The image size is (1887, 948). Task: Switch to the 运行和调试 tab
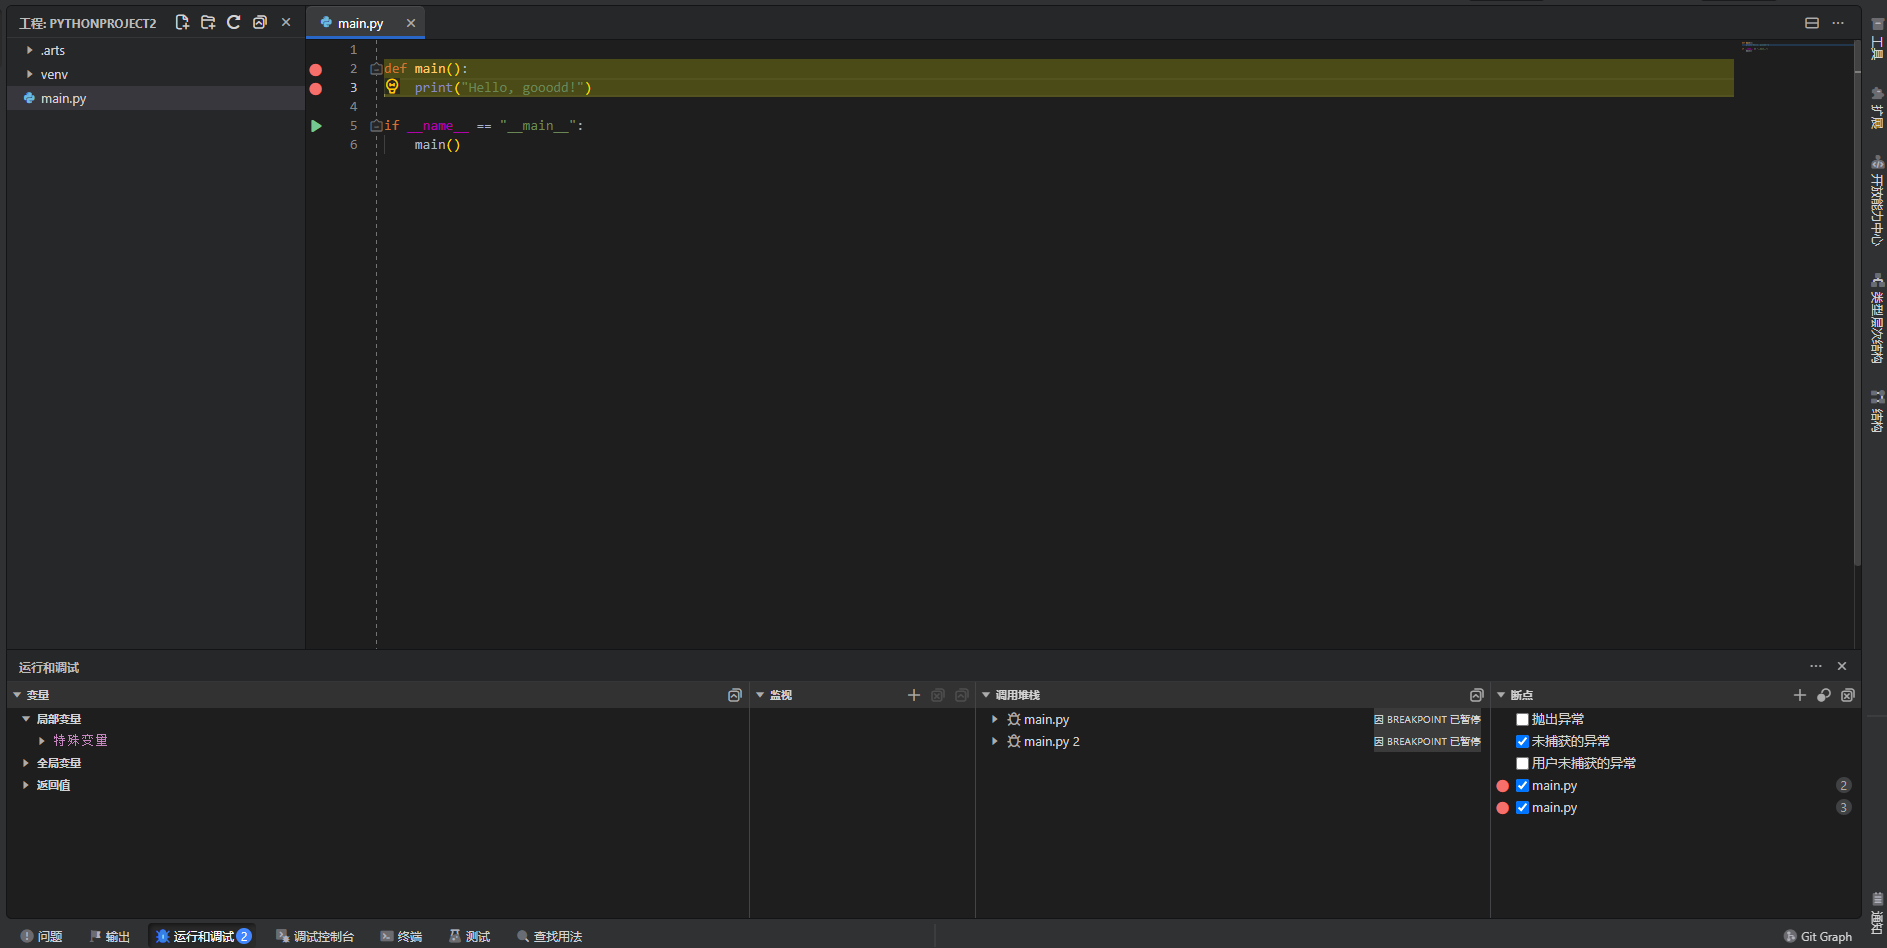click(x=203, y=936)
